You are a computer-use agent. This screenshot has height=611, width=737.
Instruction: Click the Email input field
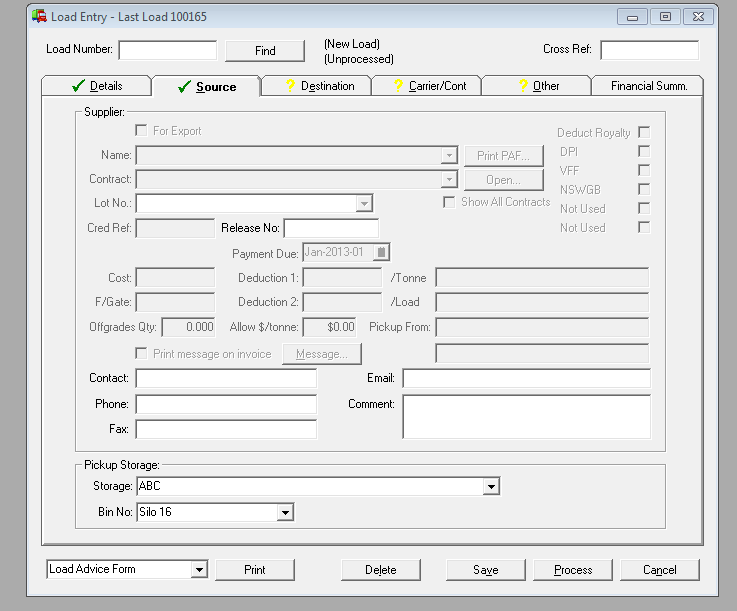coord(526,378)
